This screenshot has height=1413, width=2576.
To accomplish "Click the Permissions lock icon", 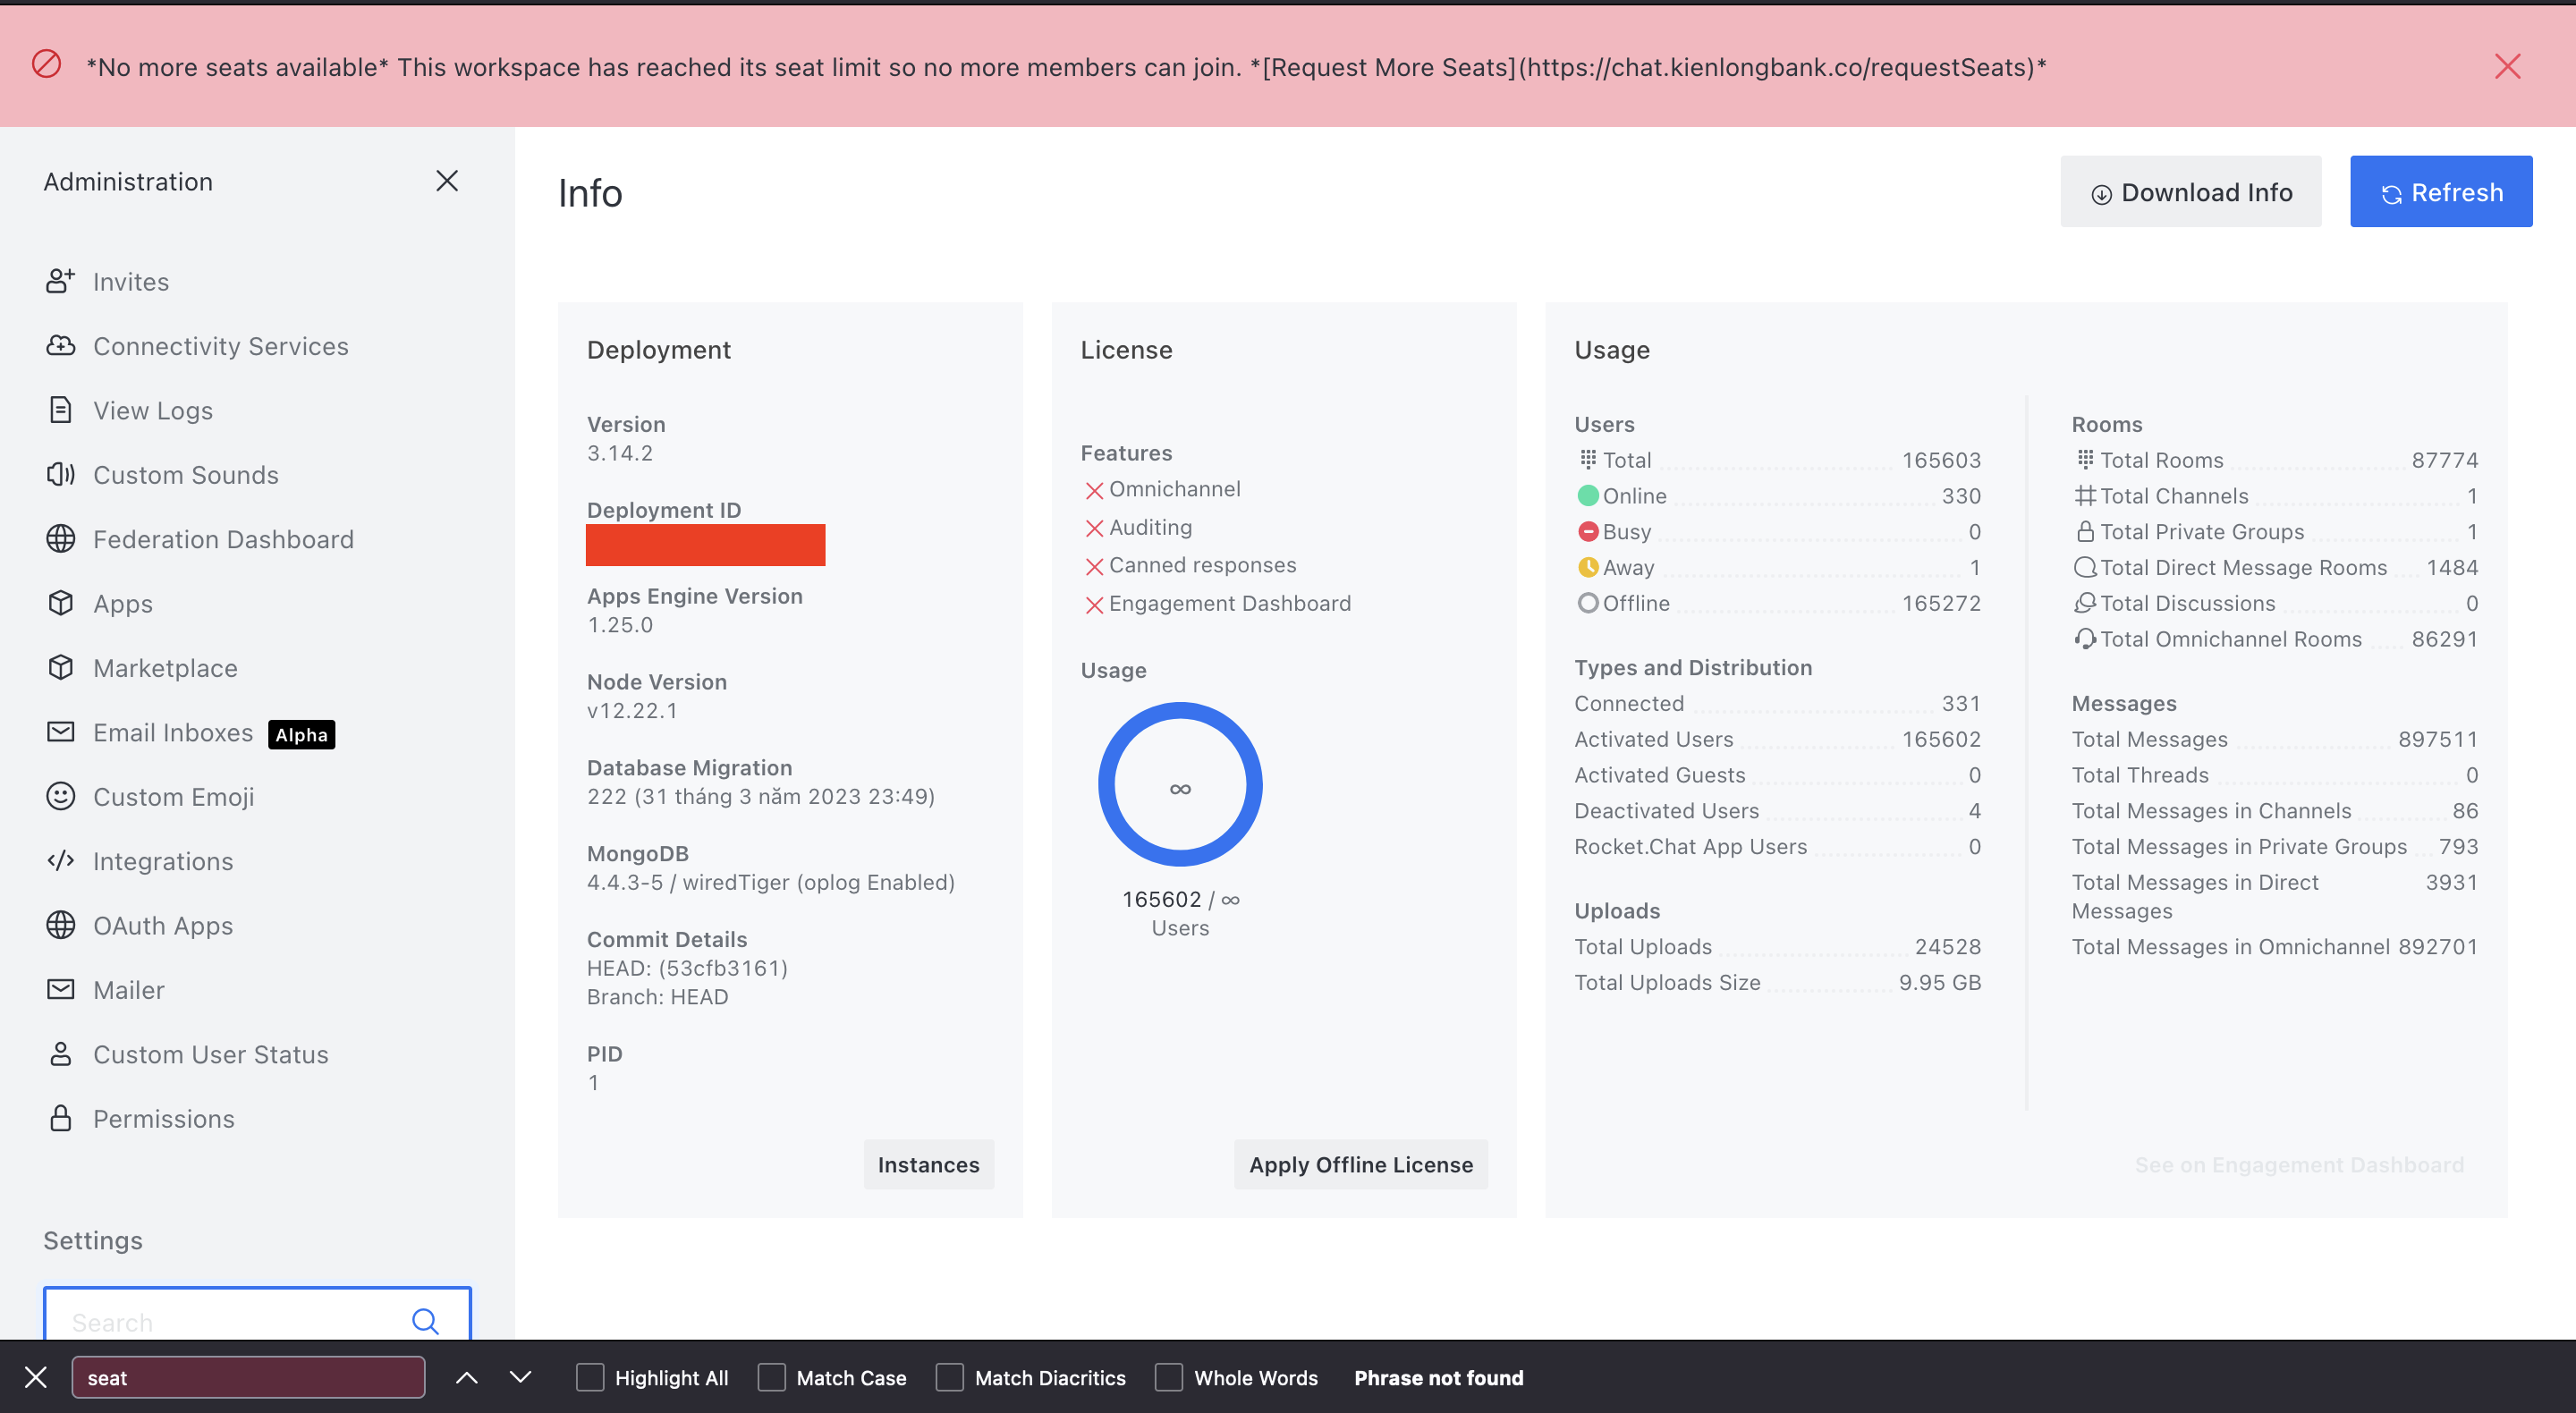I will [x=60, y=1118].
